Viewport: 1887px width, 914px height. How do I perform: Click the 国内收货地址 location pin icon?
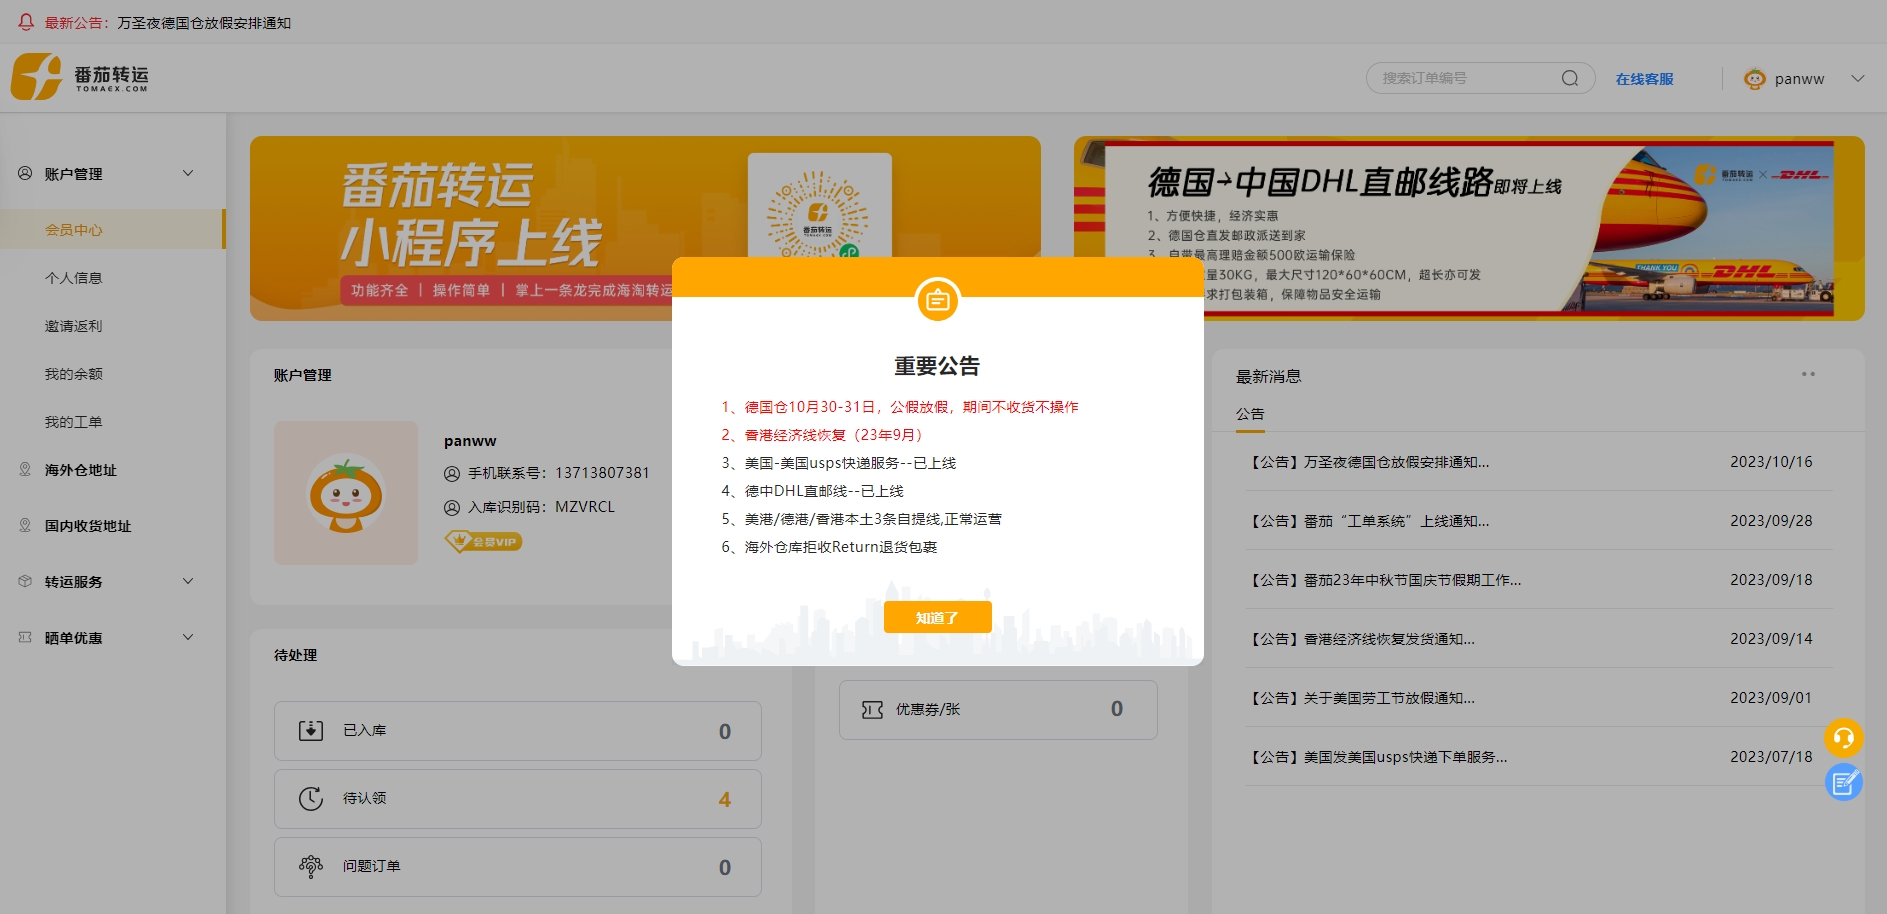[25, 525]
